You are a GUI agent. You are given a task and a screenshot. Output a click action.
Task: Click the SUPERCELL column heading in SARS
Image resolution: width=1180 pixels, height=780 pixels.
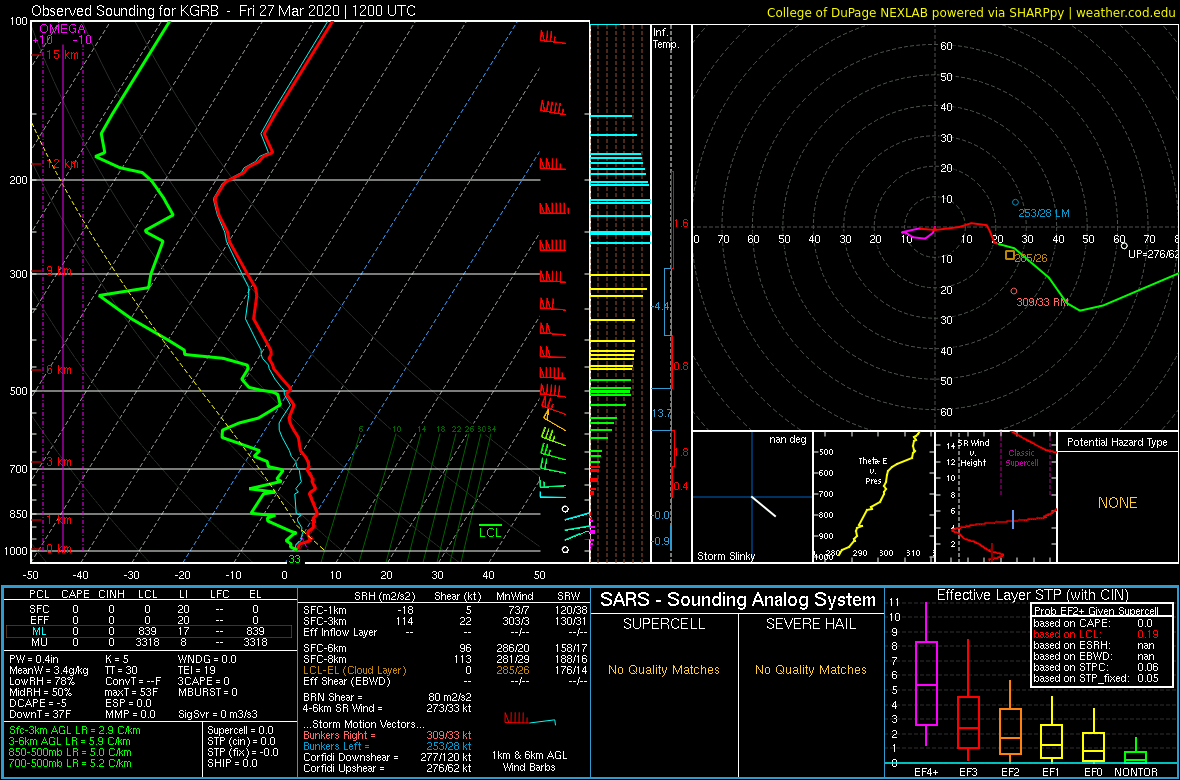(x=664, y=625)
